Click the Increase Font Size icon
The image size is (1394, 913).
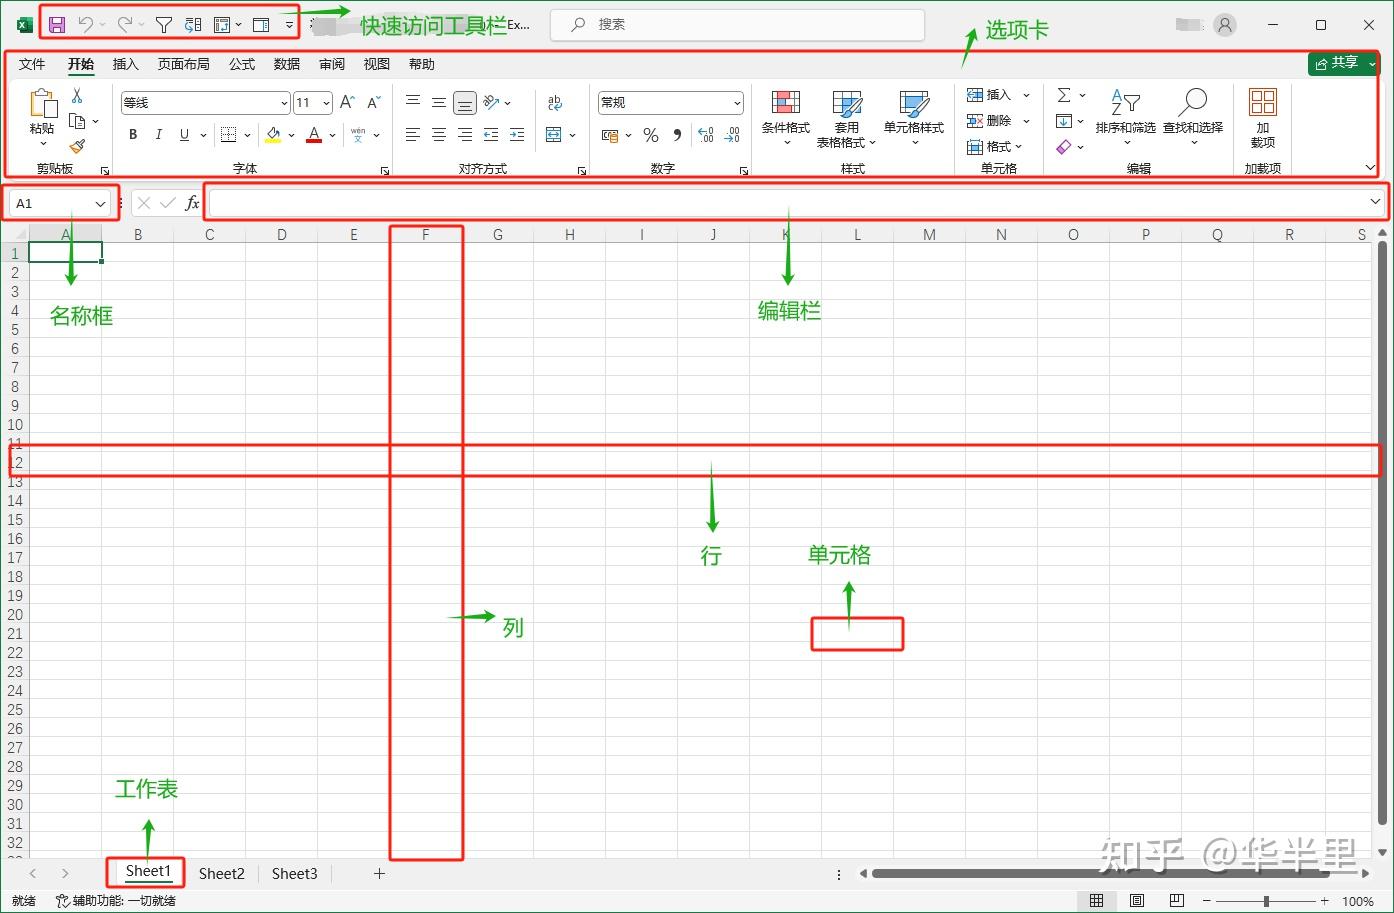(347, 102)
